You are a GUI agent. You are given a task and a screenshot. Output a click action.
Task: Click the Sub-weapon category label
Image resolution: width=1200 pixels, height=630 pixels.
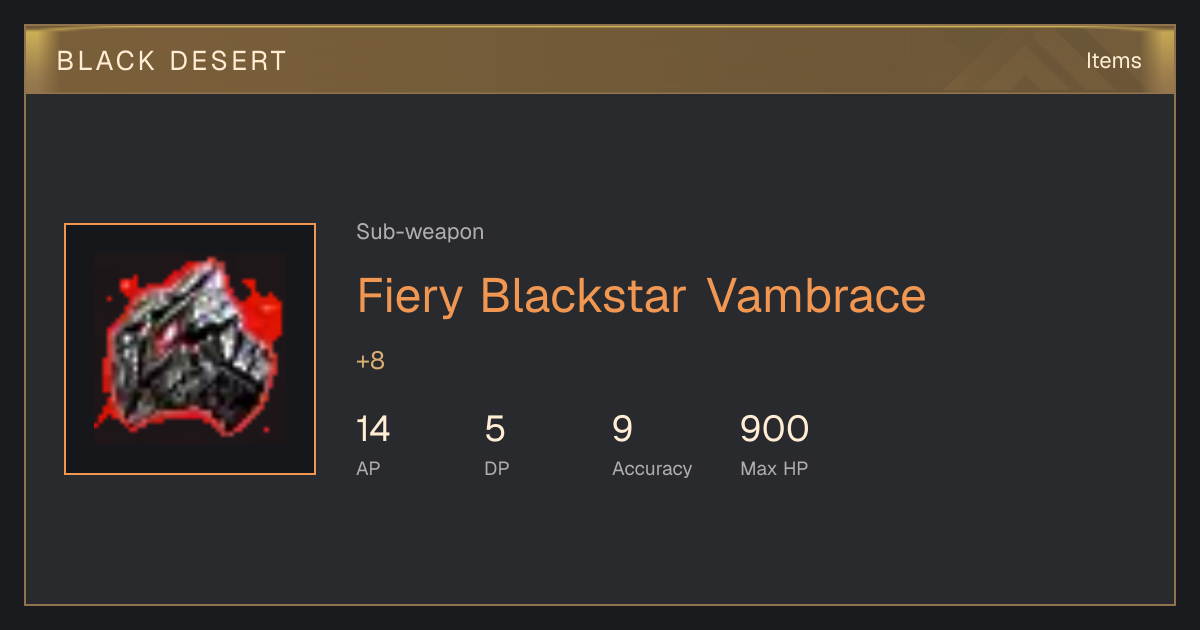point(420,232)
